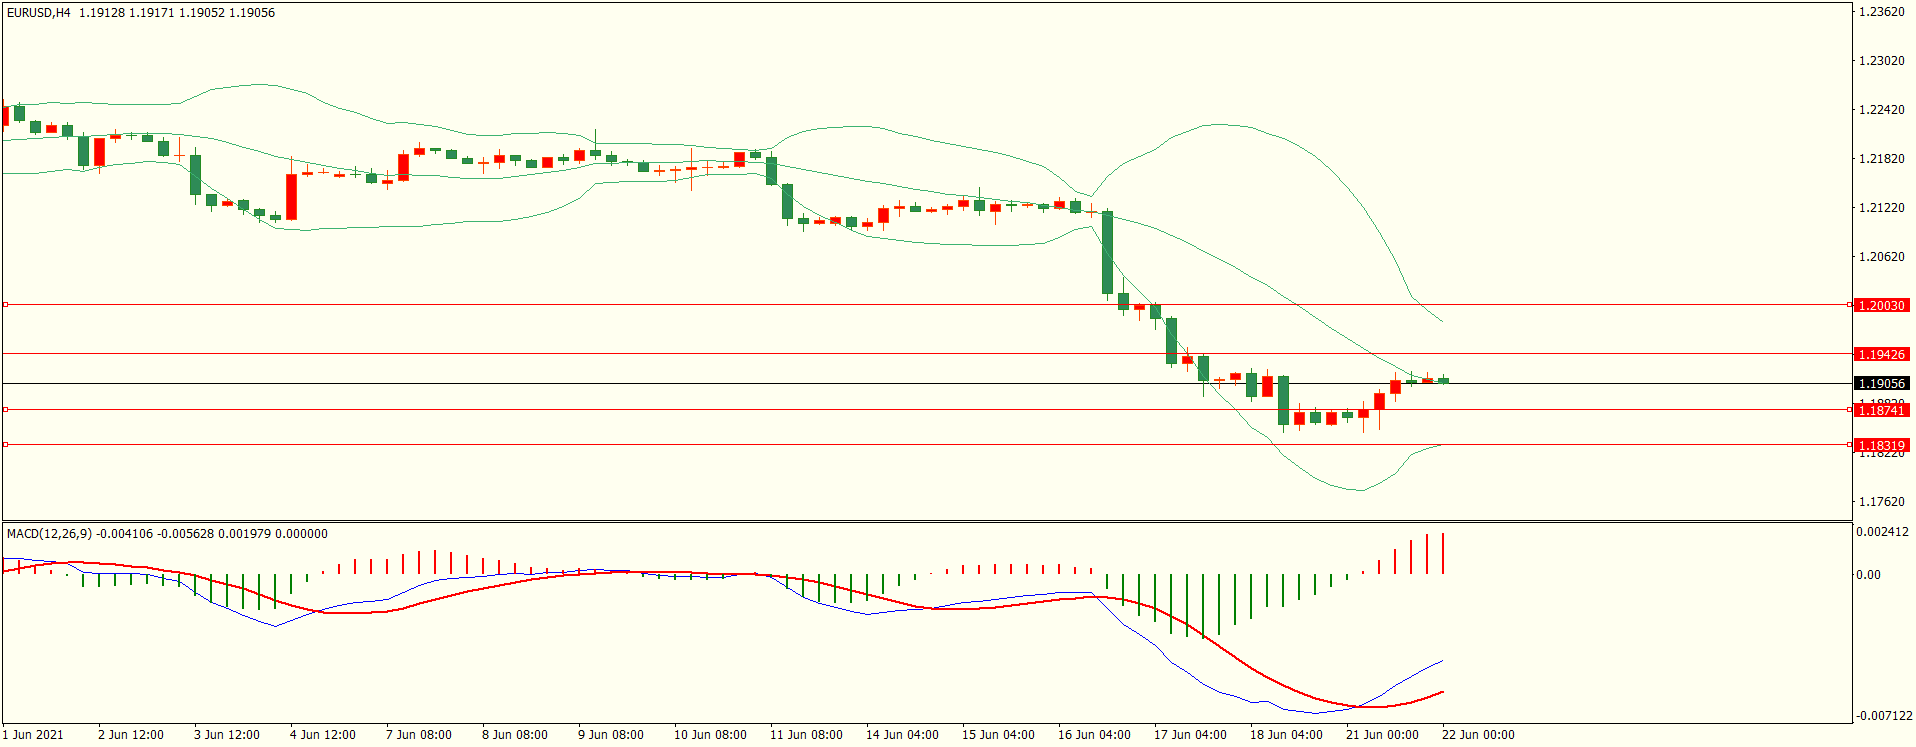
Task: Click the 22 Jun 00:00 time label
Action: [1478, 735]
